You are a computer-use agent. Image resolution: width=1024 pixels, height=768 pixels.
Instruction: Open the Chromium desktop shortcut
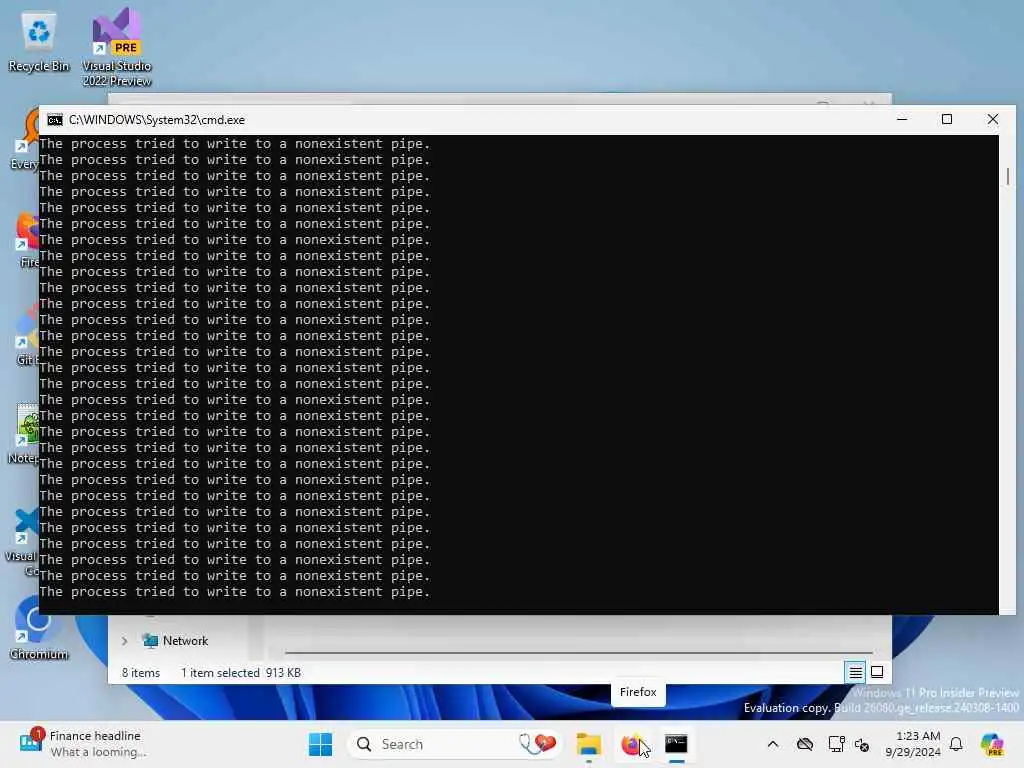point(38,628)
